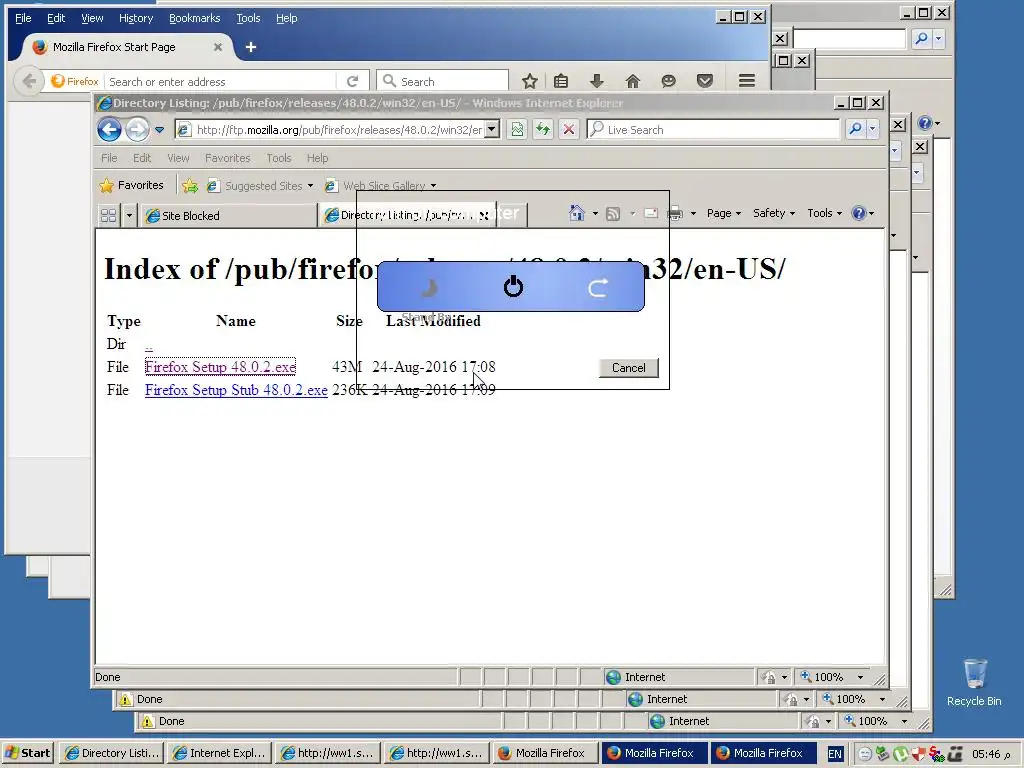Click the blue Help question icon in IE command bar
Viewport: 1024px width, 768px height.
[859, 214]
